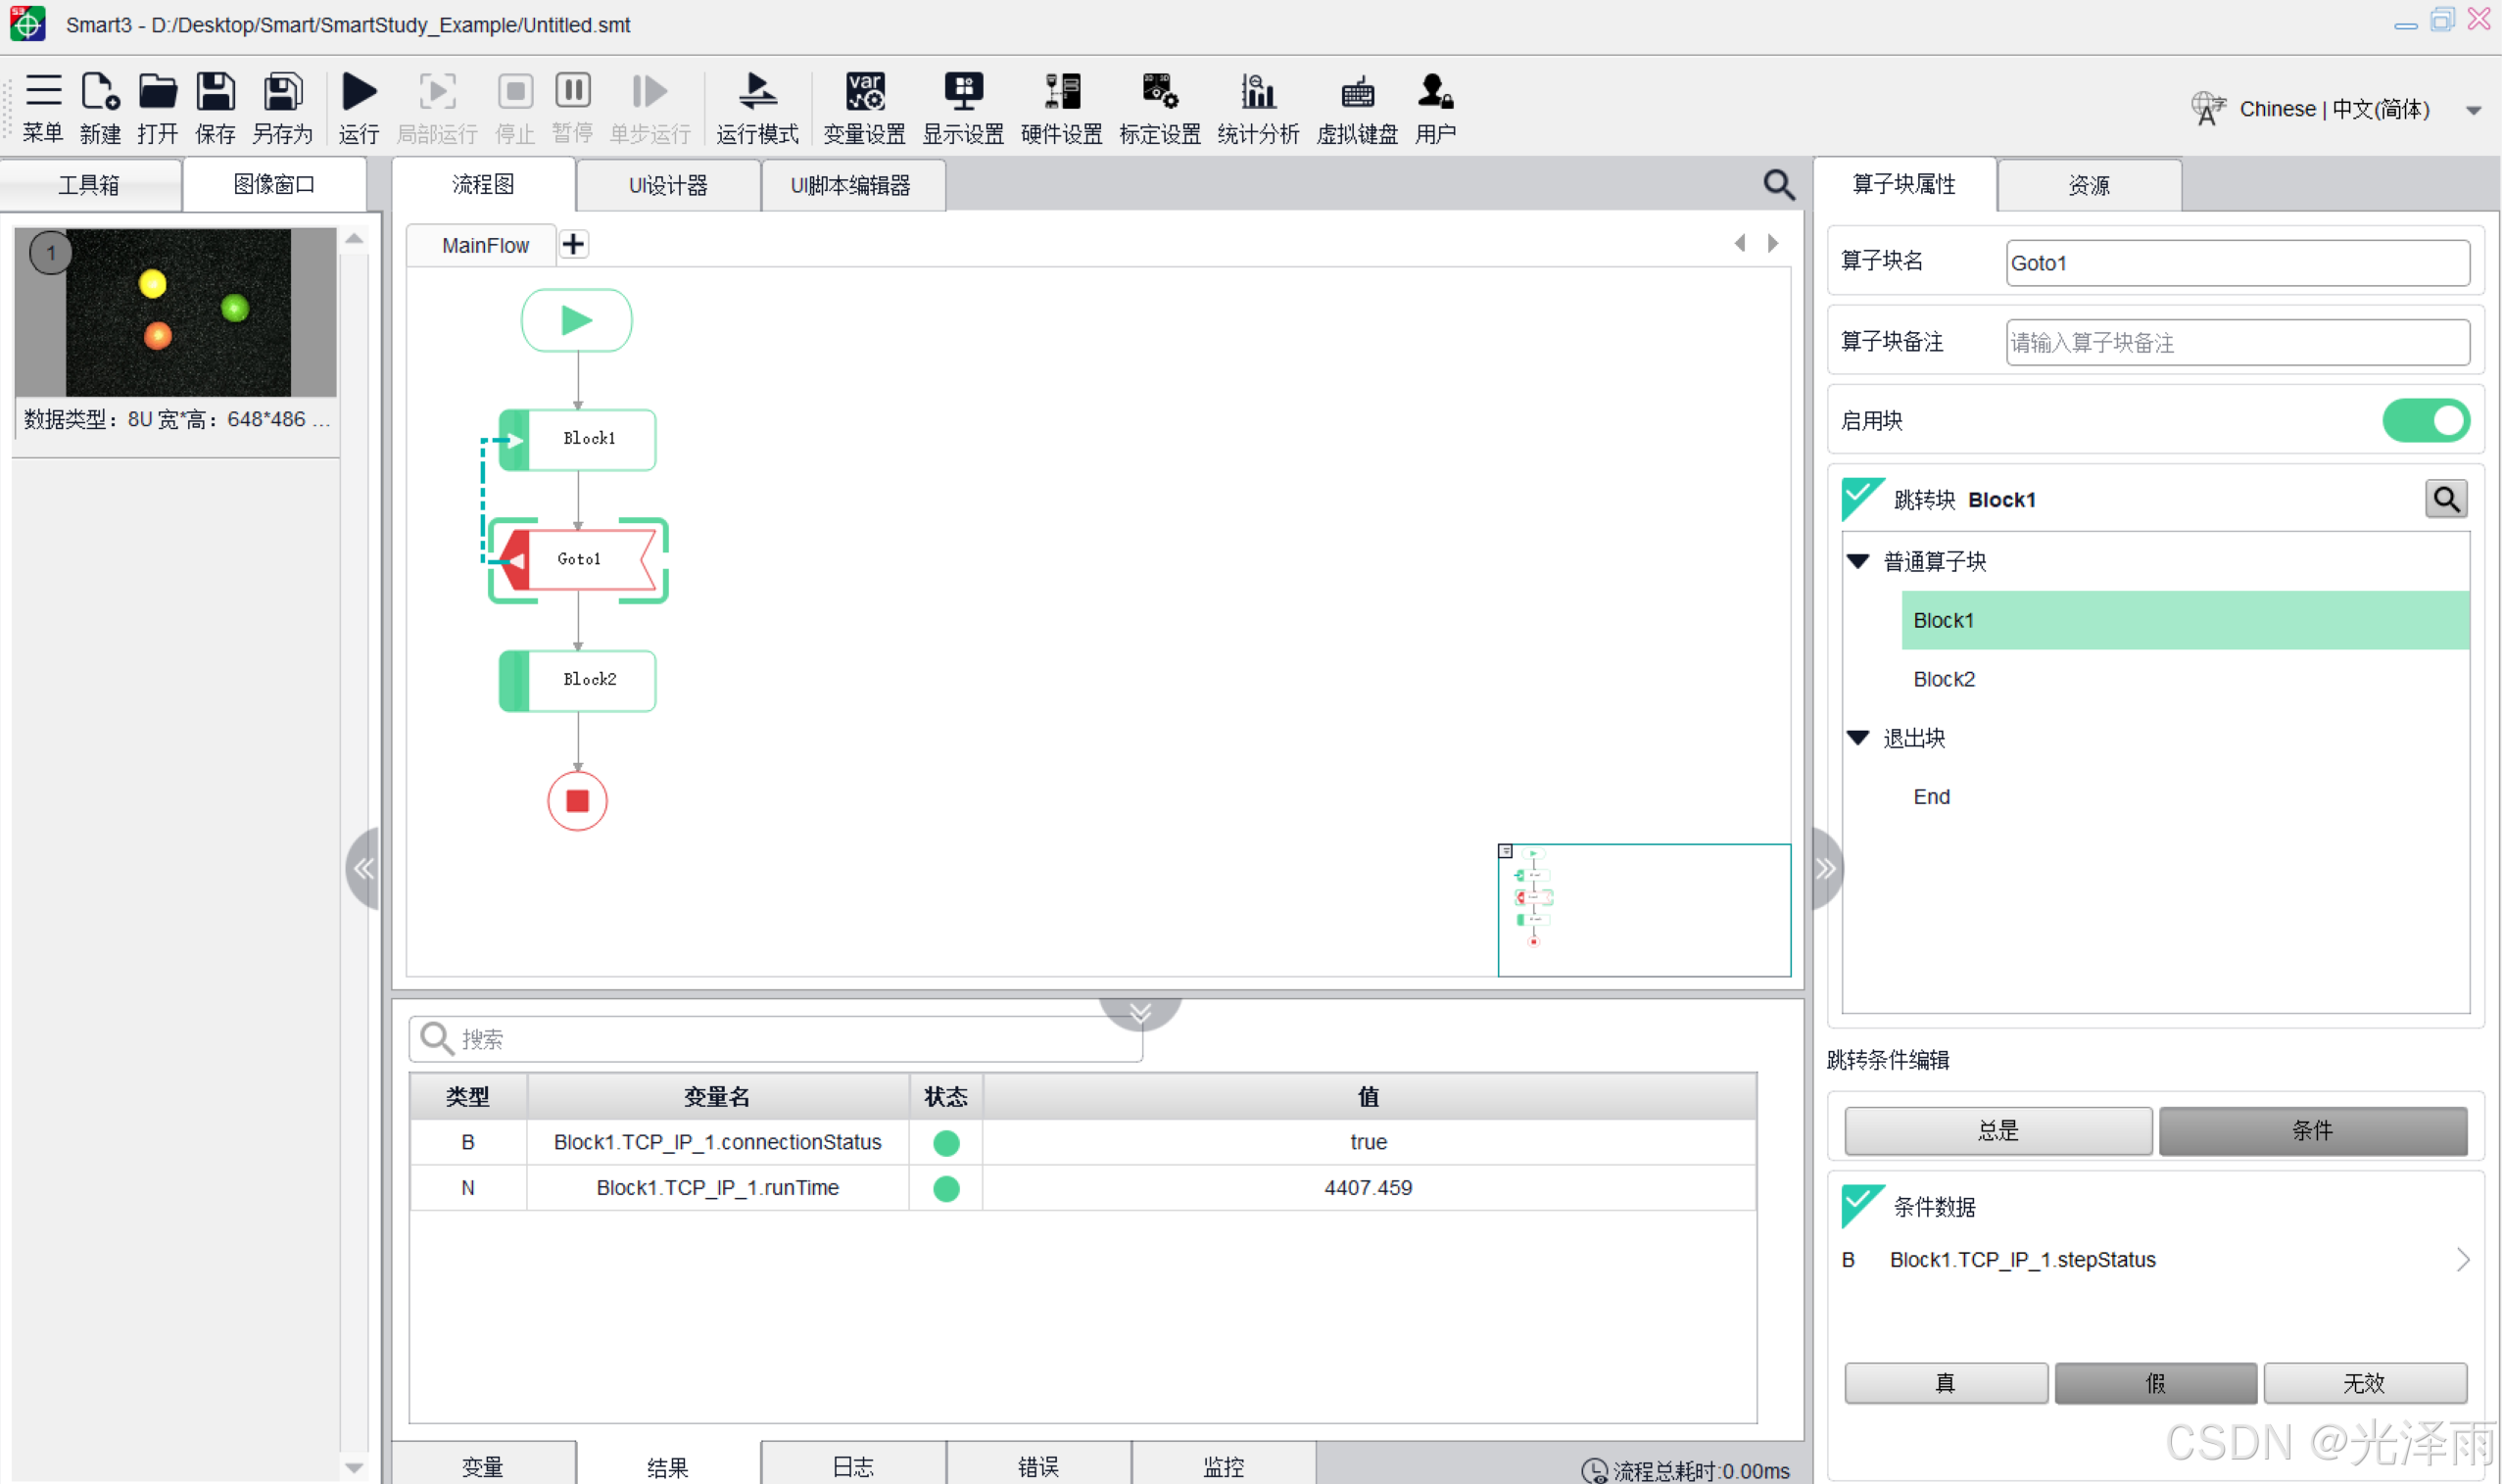Open Hardware Settings (硬件设置) icon

click(x=1061, y=93)
